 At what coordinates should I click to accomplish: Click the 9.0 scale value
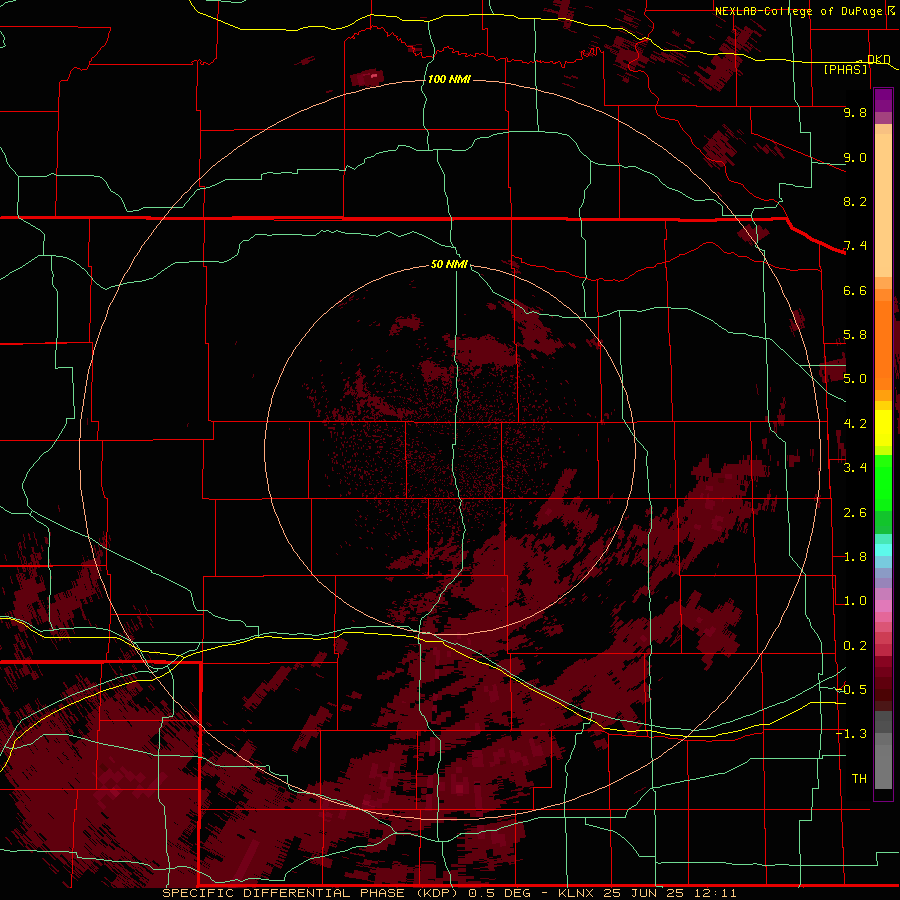tap(855, 157)
